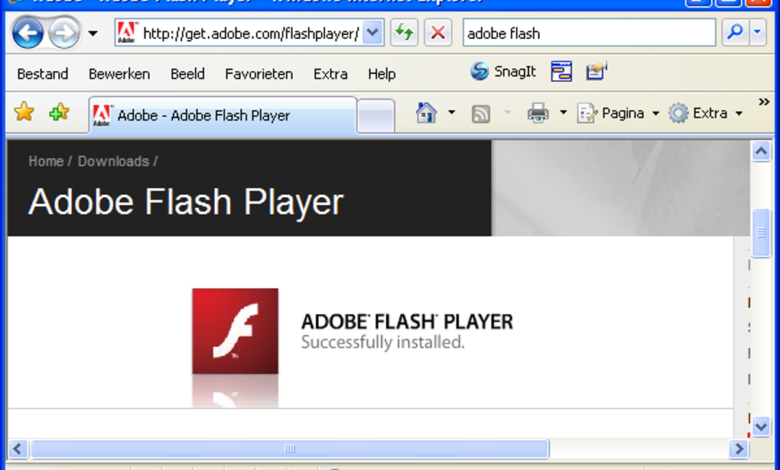The width and height of the screenshot is (780, 470).
Task: Expand the address bar URL dropdown
Action: pos(373,33)
